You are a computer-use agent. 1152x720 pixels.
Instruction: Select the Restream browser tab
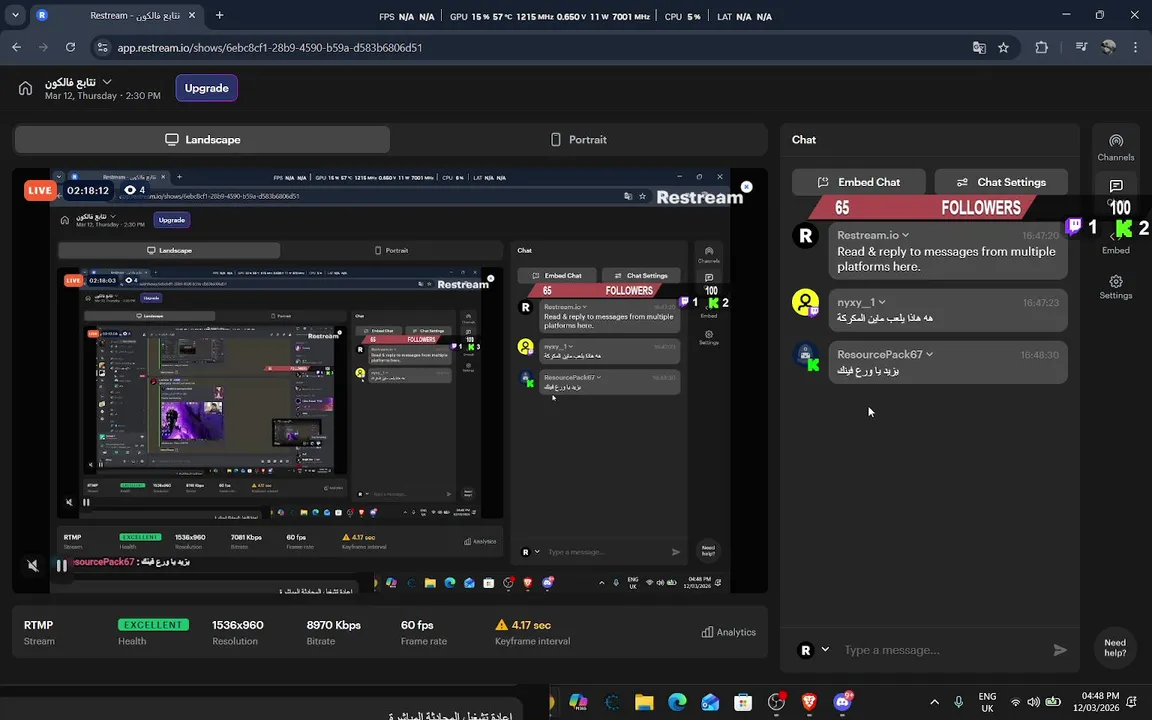point(120,15)
